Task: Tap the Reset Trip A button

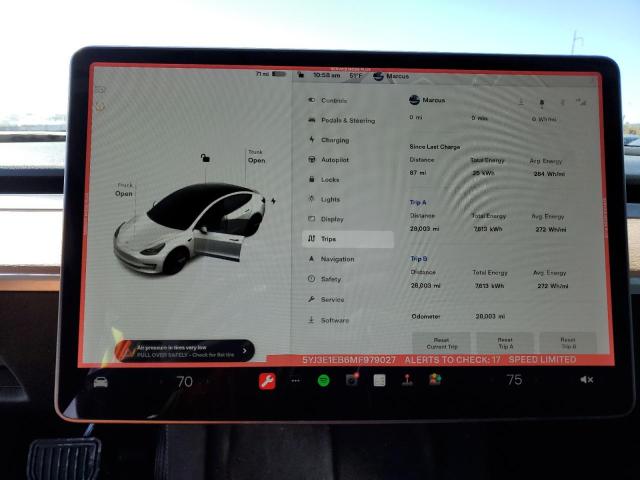Action: tap(505, 343)
